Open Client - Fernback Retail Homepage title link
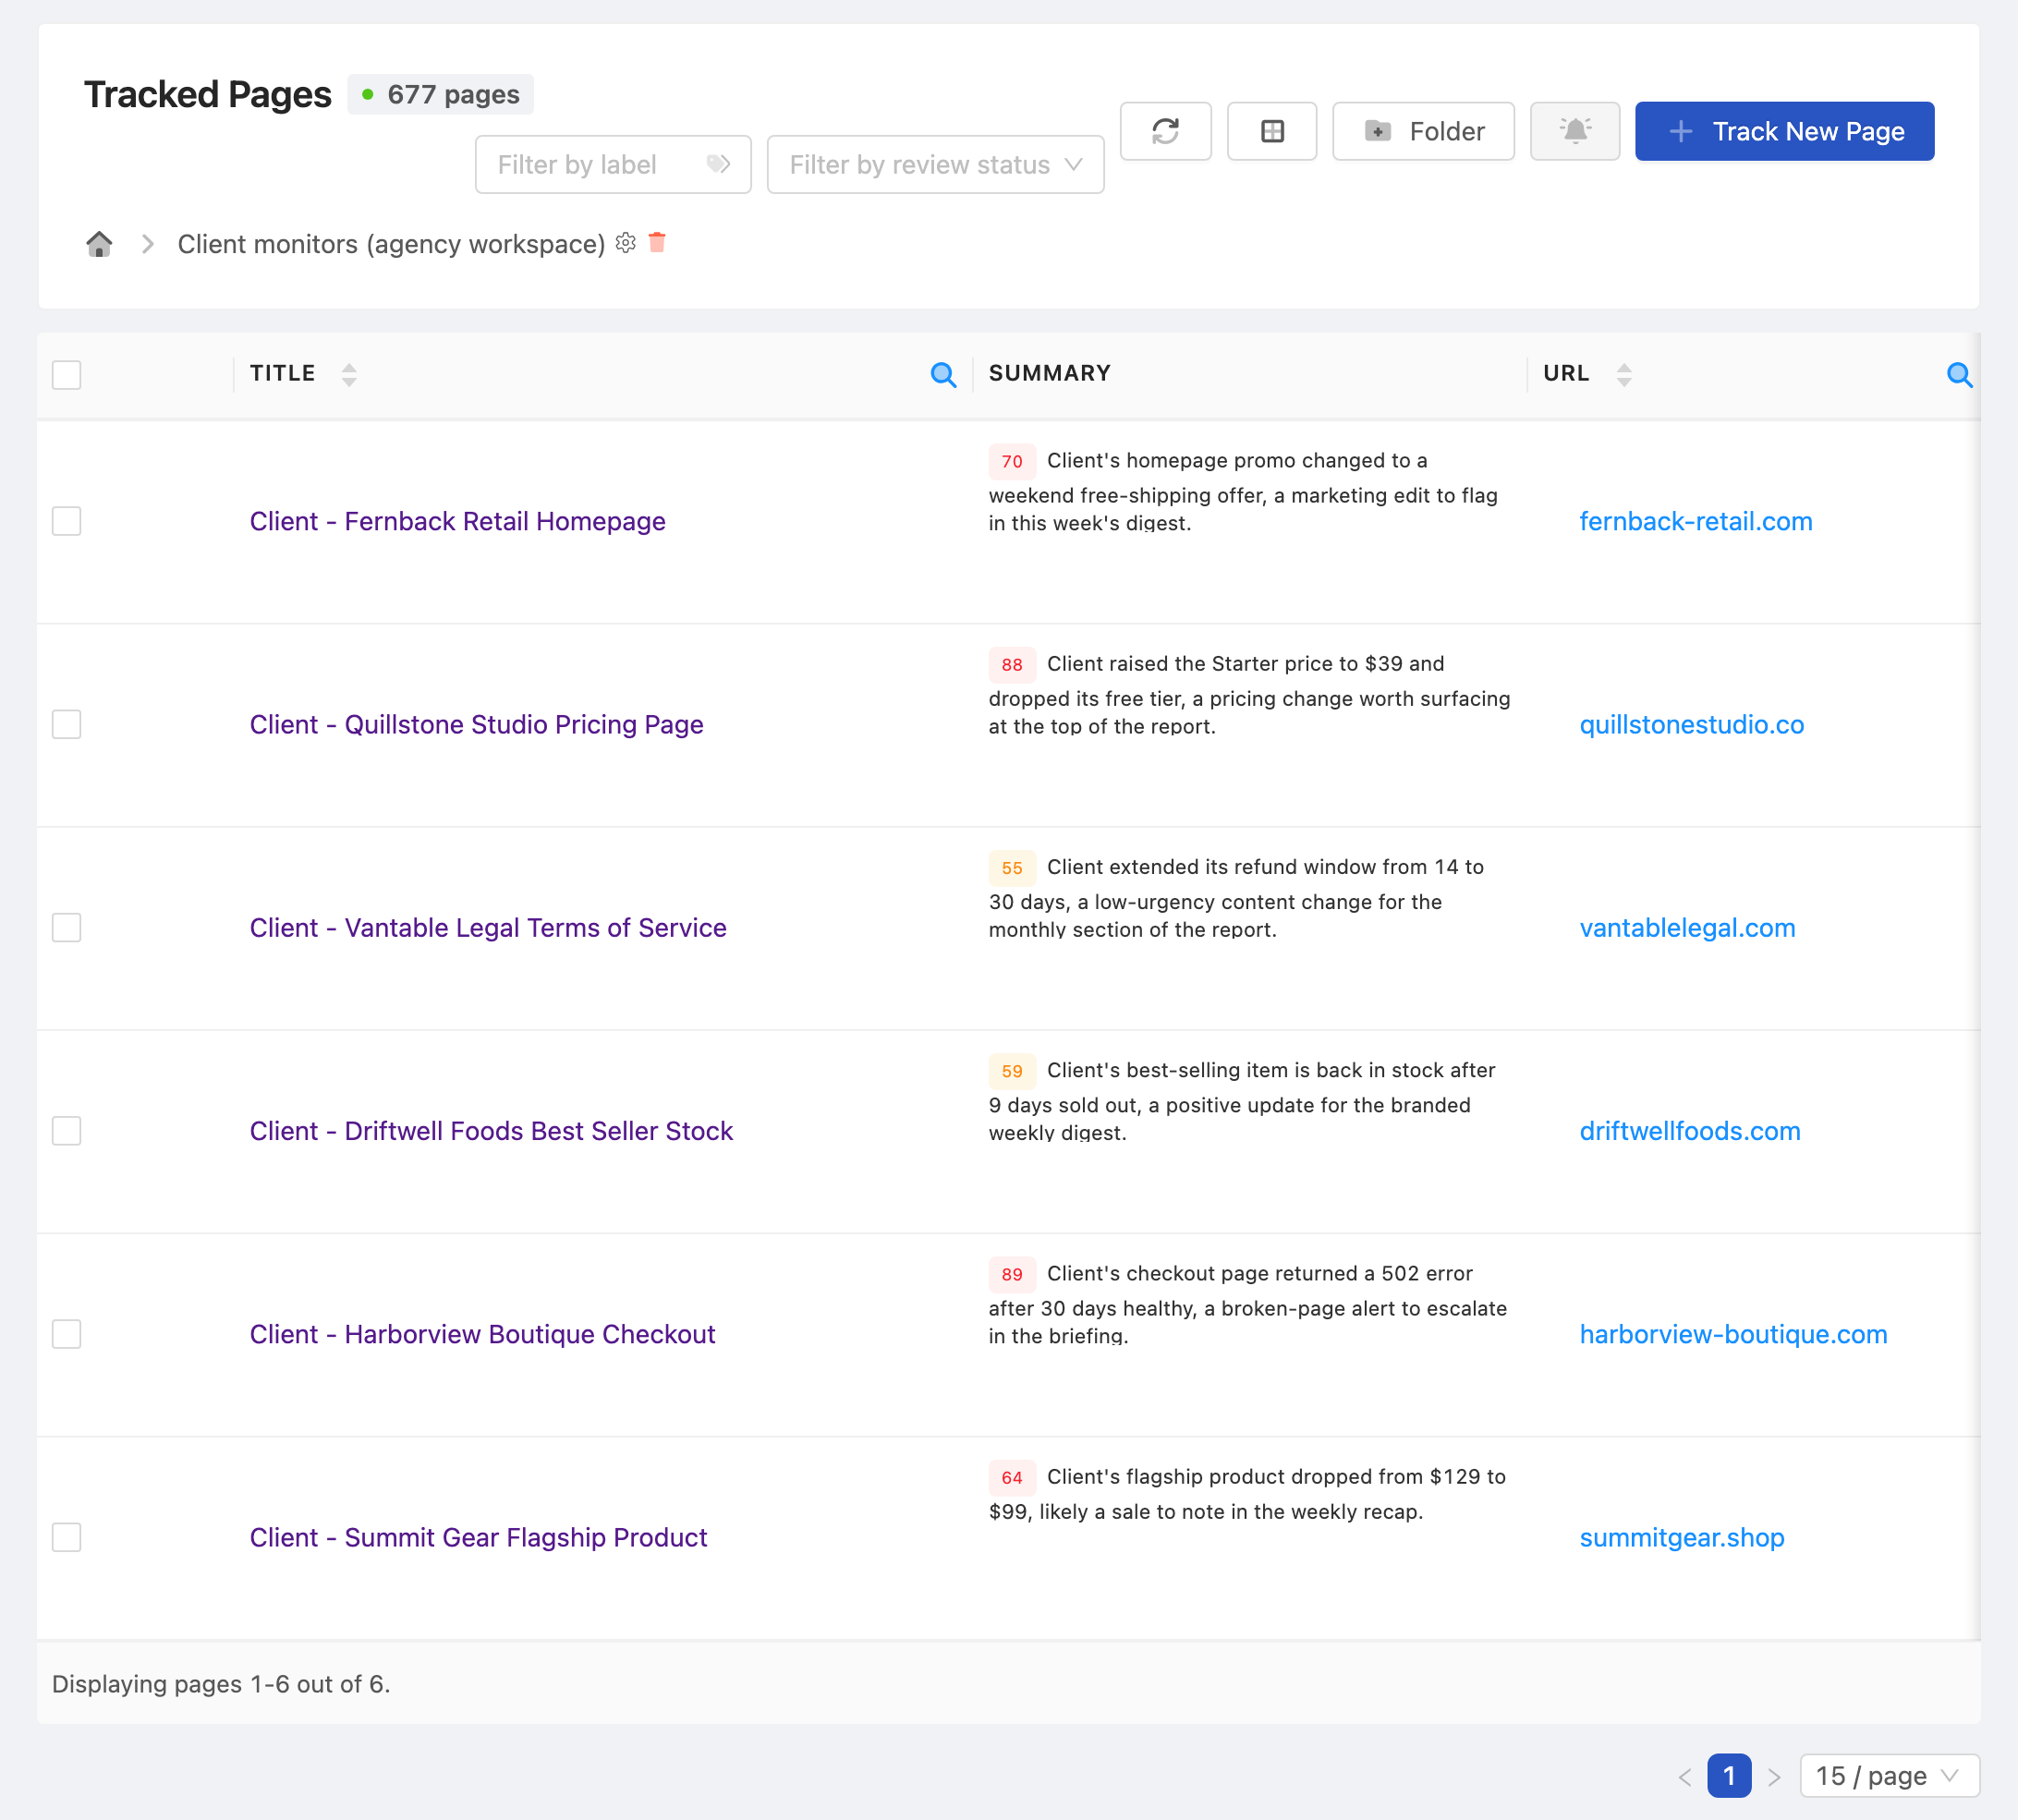Viewport: 2018px width, 1820px height. [x=457, y=521]
